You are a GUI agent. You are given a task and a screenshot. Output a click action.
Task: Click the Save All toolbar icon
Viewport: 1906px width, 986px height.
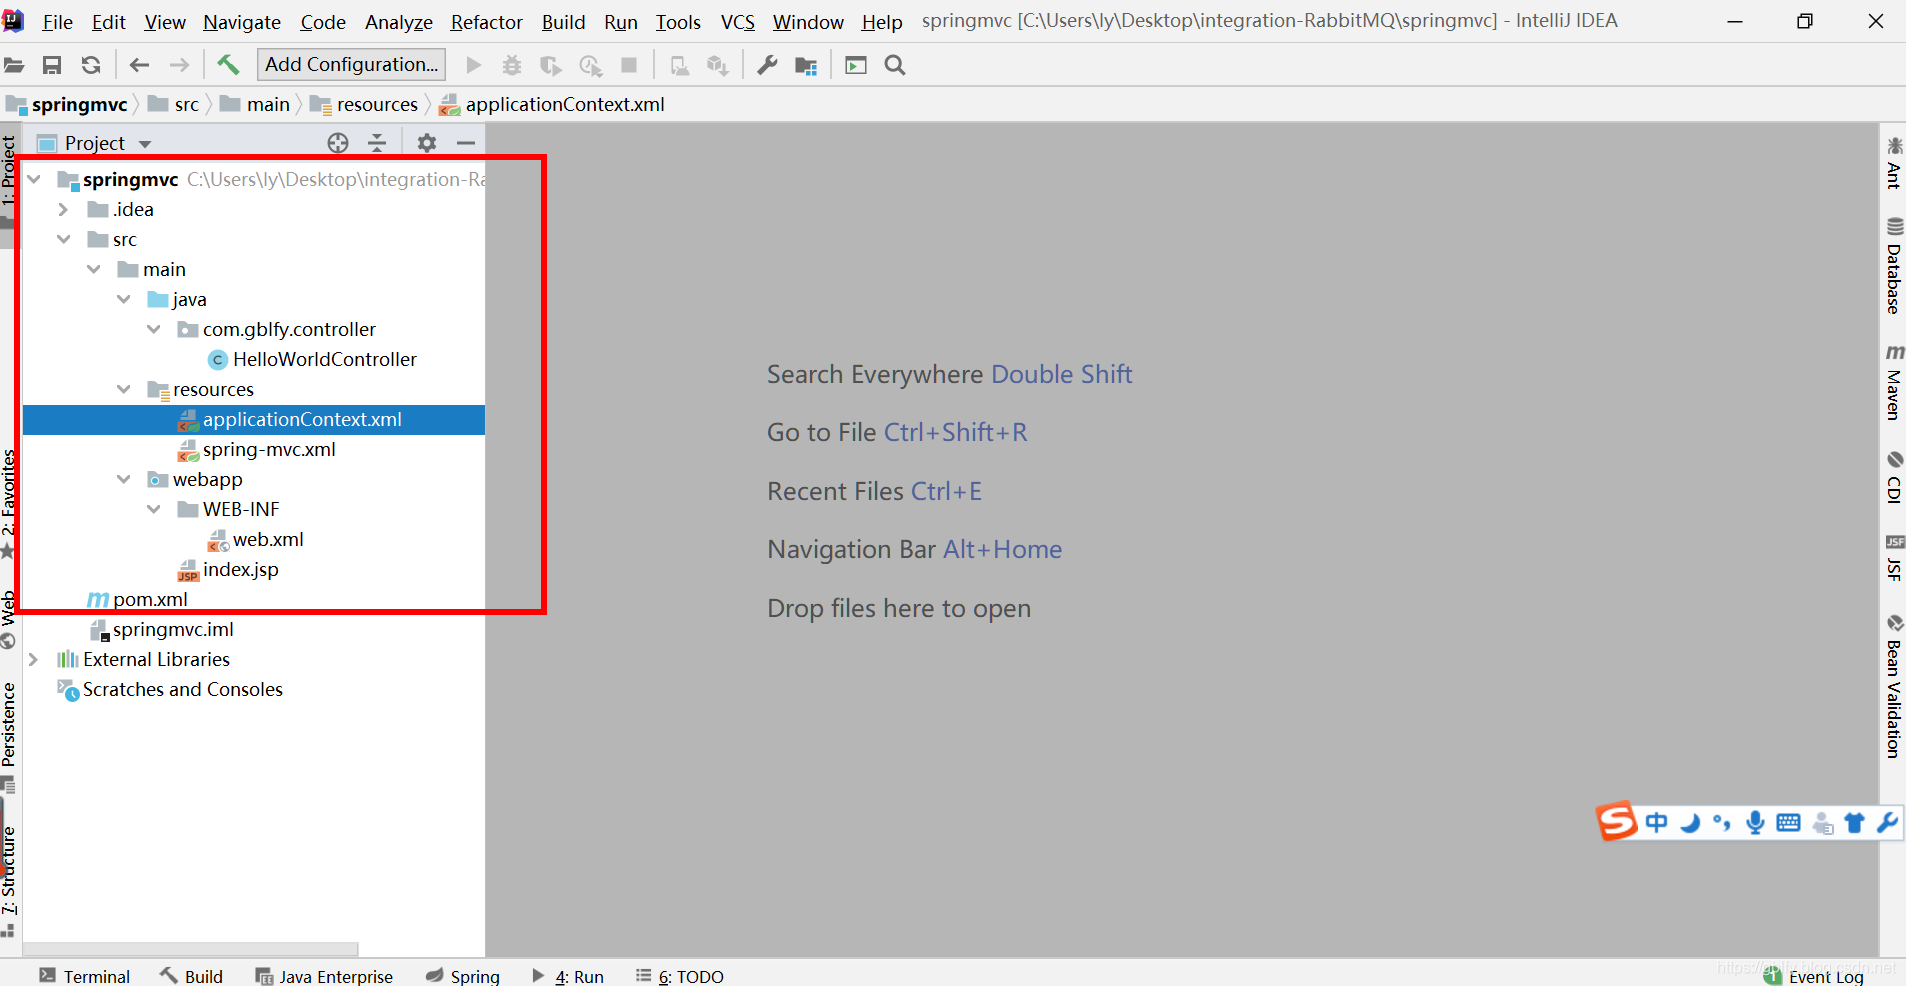52,65
